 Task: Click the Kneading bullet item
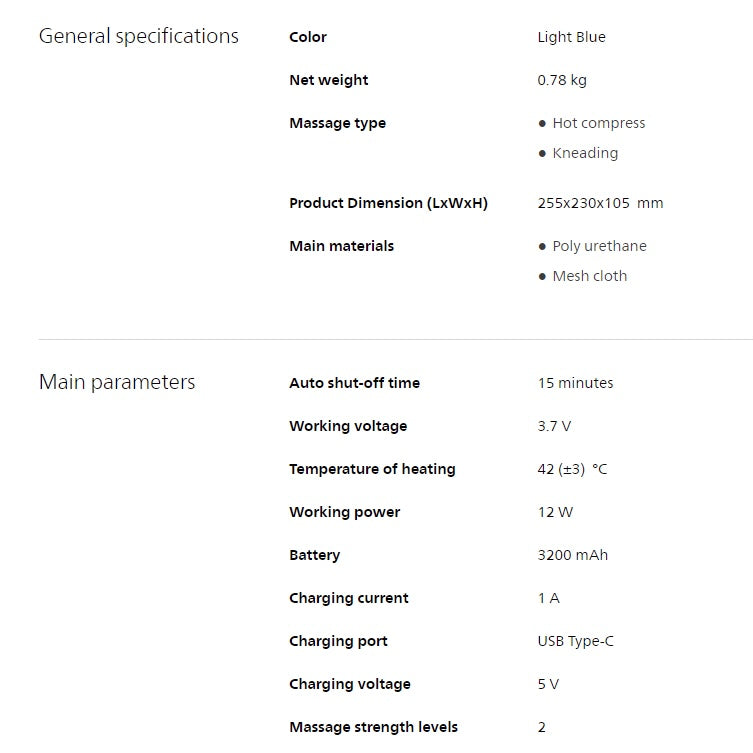coord(585,153)
